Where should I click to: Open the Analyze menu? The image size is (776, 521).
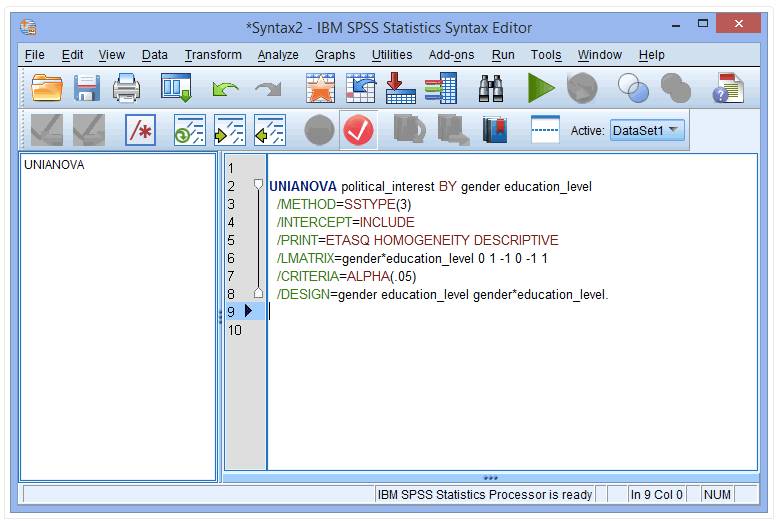[x=278, y=55]
